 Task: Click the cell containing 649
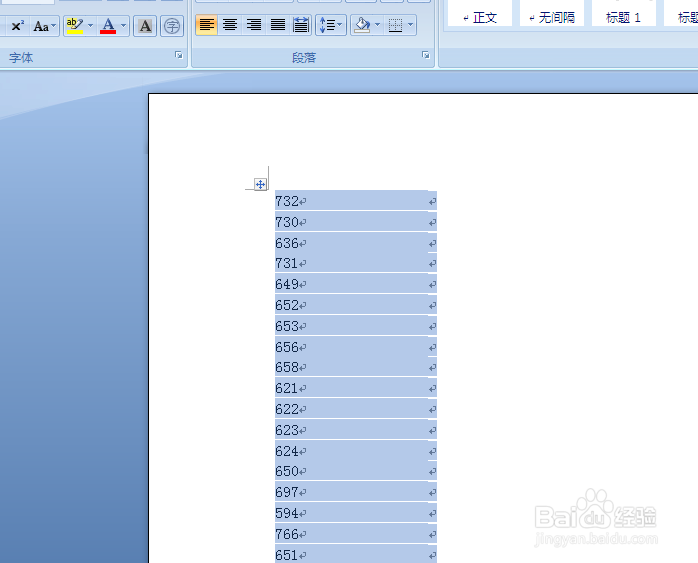352,284
